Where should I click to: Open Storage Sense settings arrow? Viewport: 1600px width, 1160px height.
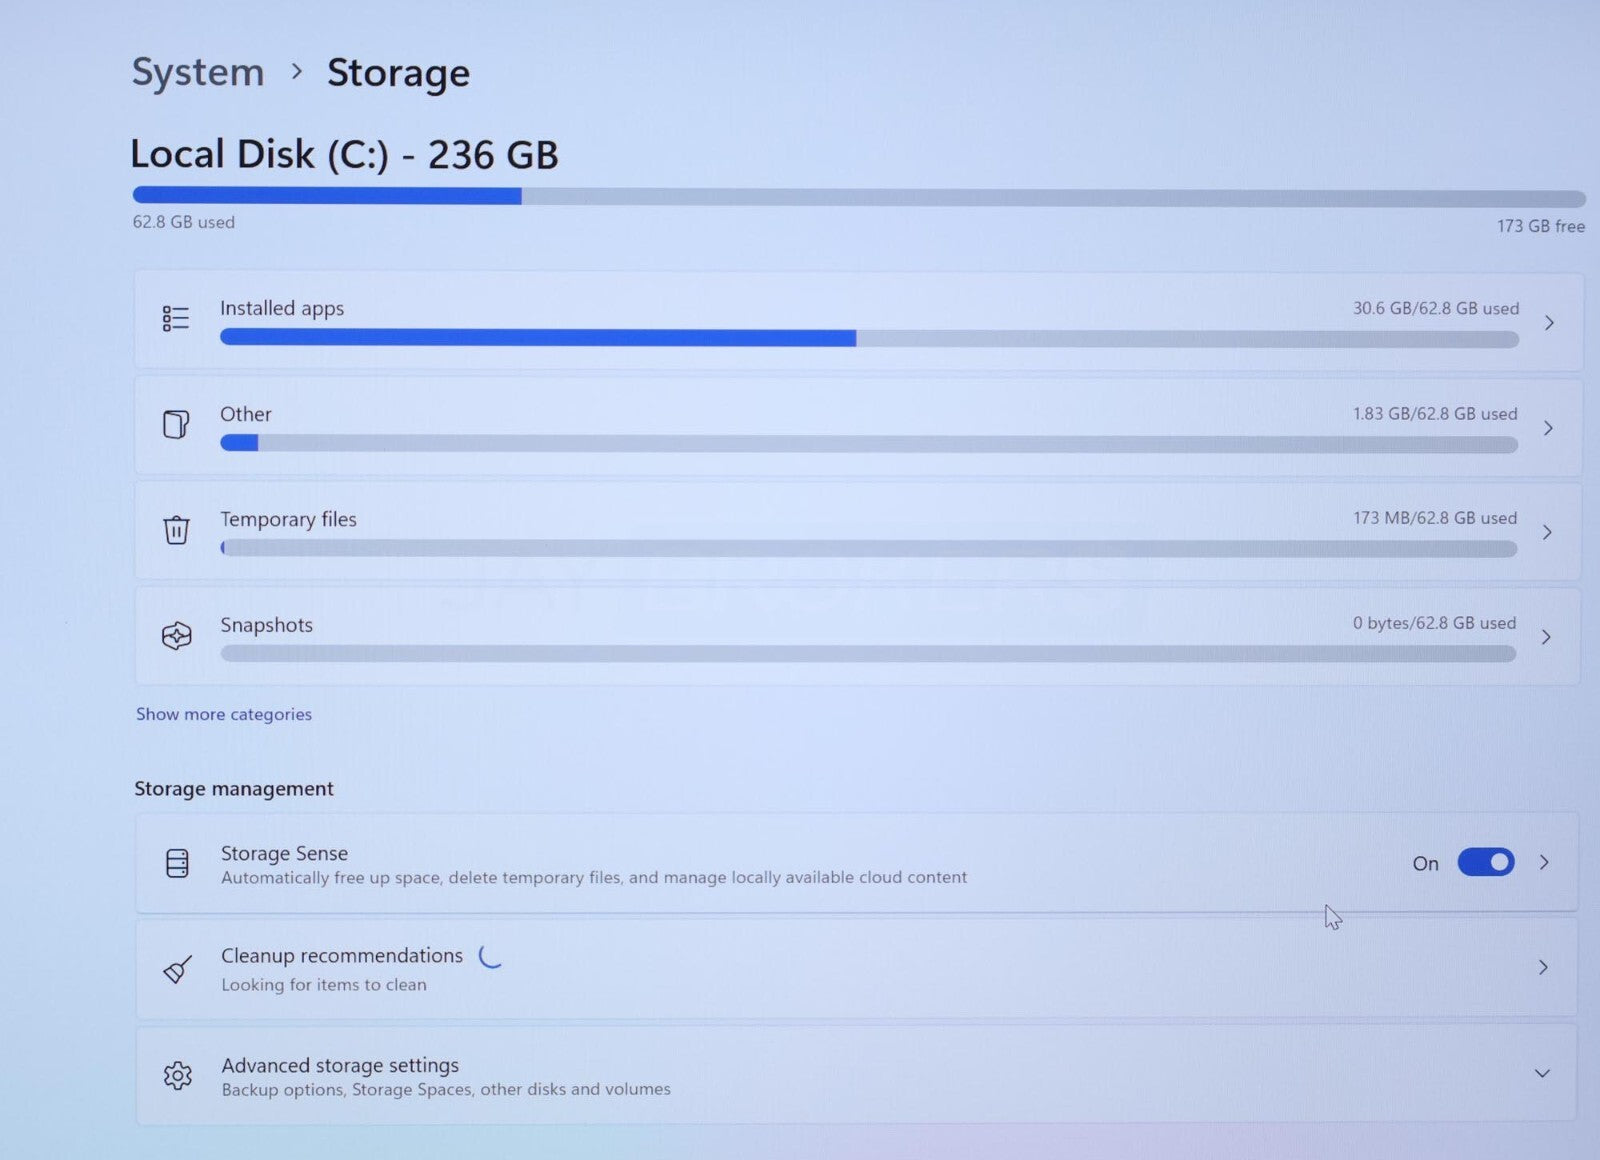tap(1544, 862)
